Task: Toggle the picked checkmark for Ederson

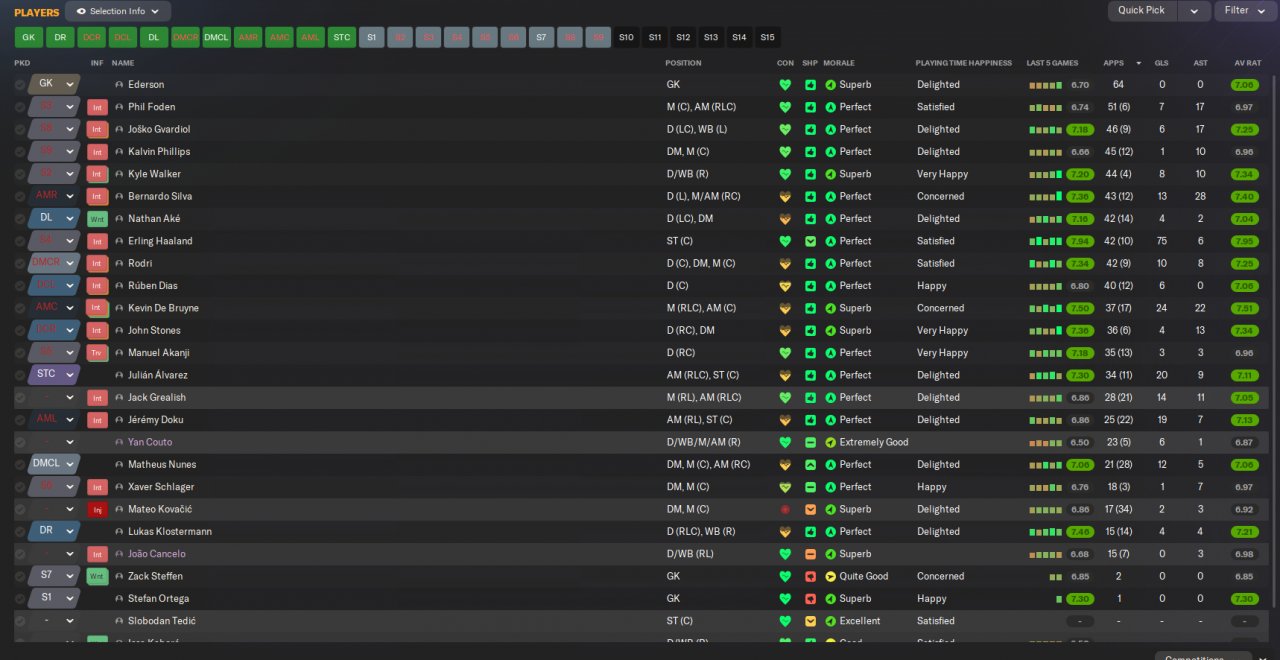Action: tap(20, 85)
